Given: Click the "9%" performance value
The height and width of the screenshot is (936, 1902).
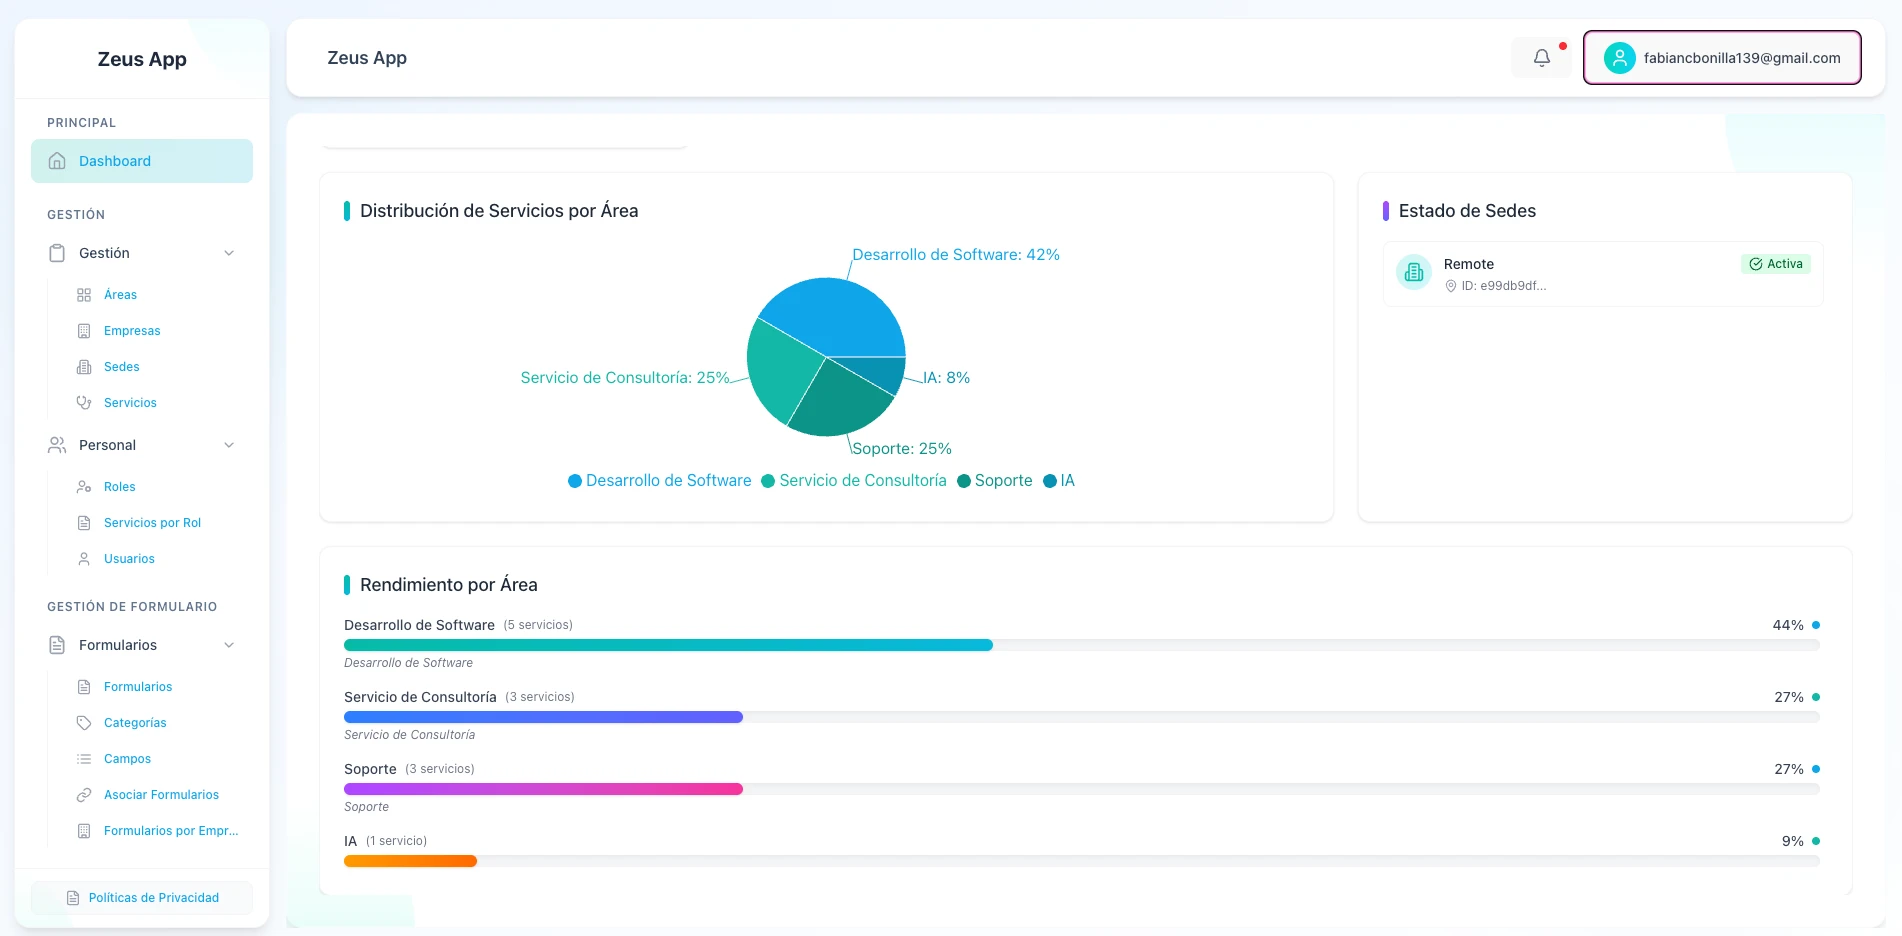Looking at the screenshot, I should pyautogui.click(x=1793, y=841).
